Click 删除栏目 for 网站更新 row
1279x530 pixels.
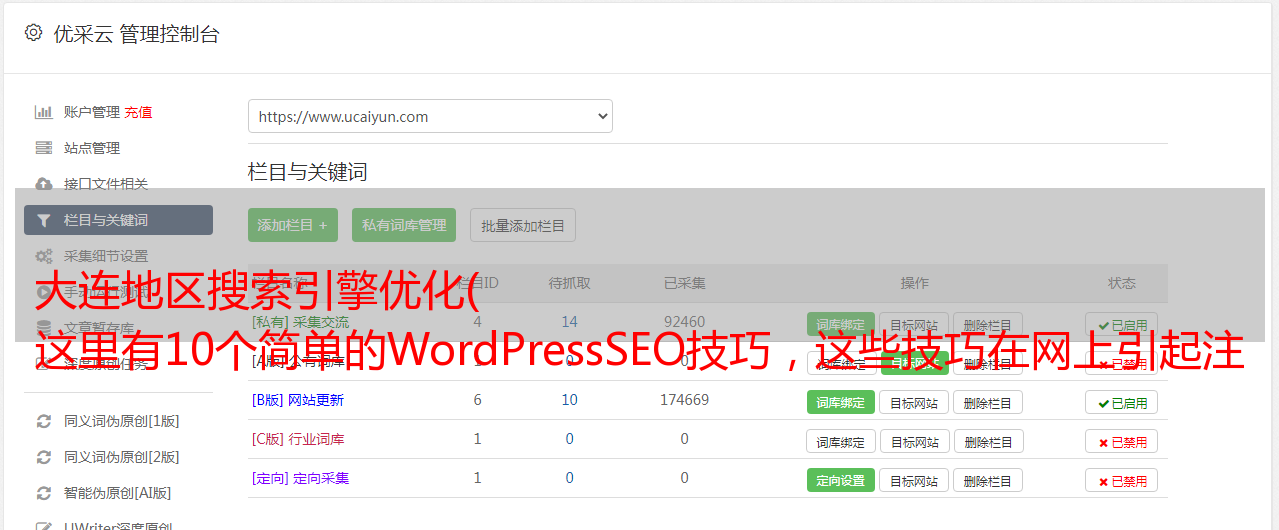(988, 402)
